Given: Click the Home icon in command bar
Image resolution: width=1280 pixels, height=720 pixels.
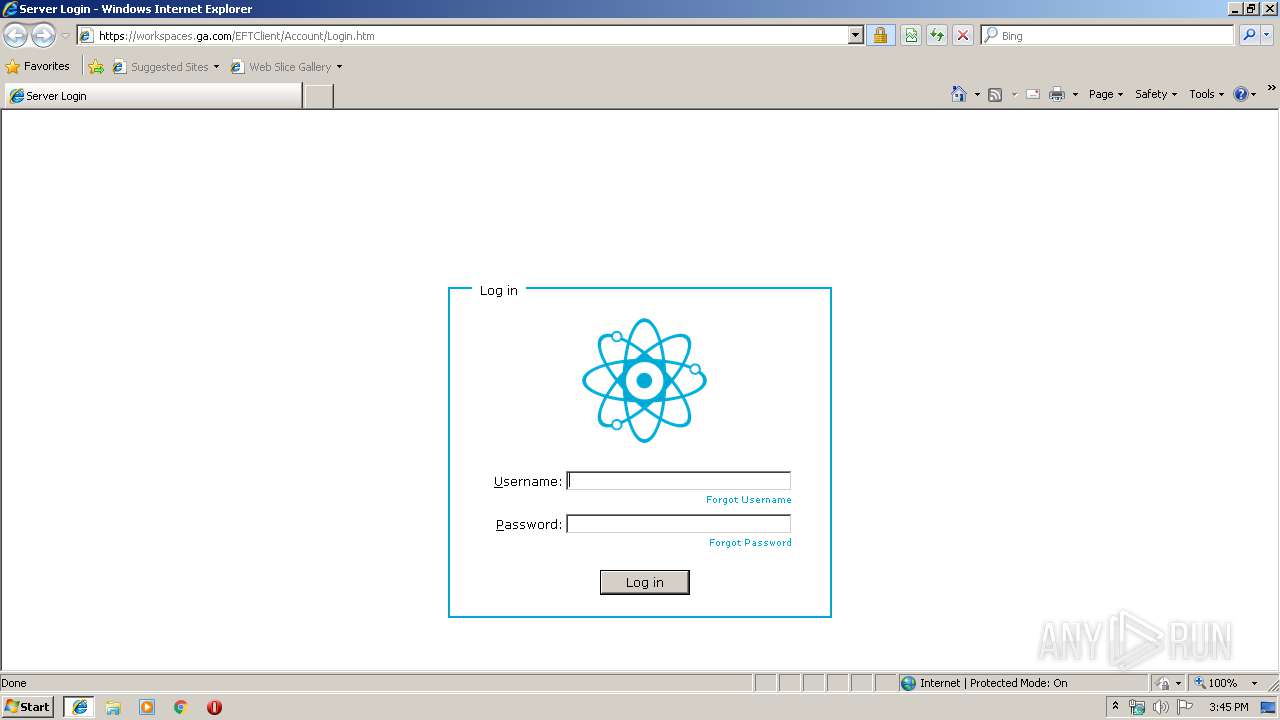Looking at the screenshot, I should (x=959, y=94).
